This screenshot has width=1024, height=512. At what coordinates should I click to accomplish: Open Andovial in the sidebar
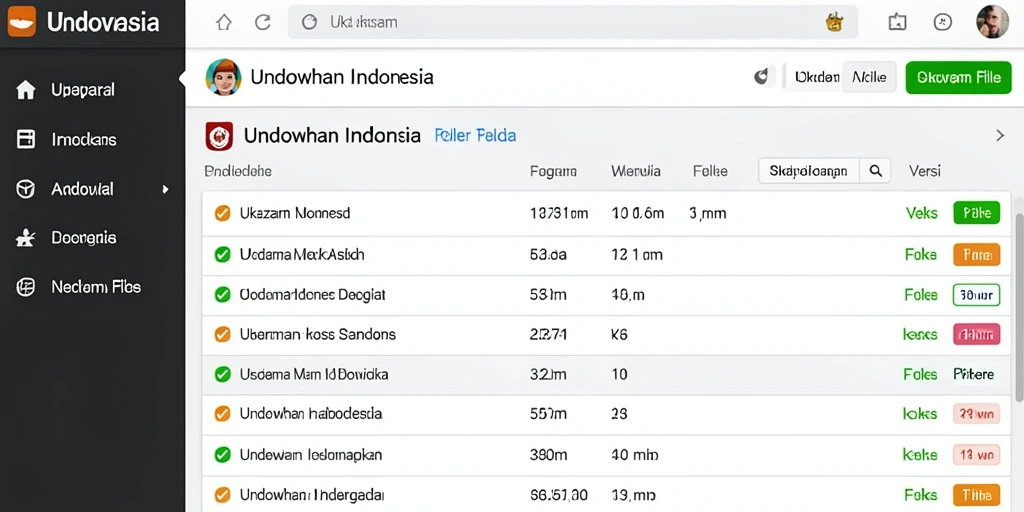(82, 189)
